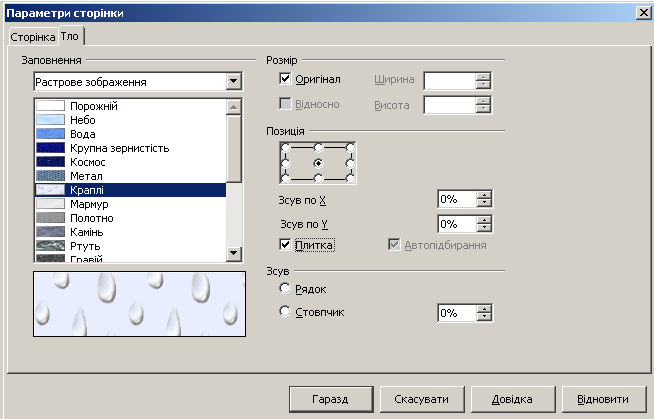Select the Рядок offset radio button
This screenshot has height=419, width=654.
tap(285, 288)
